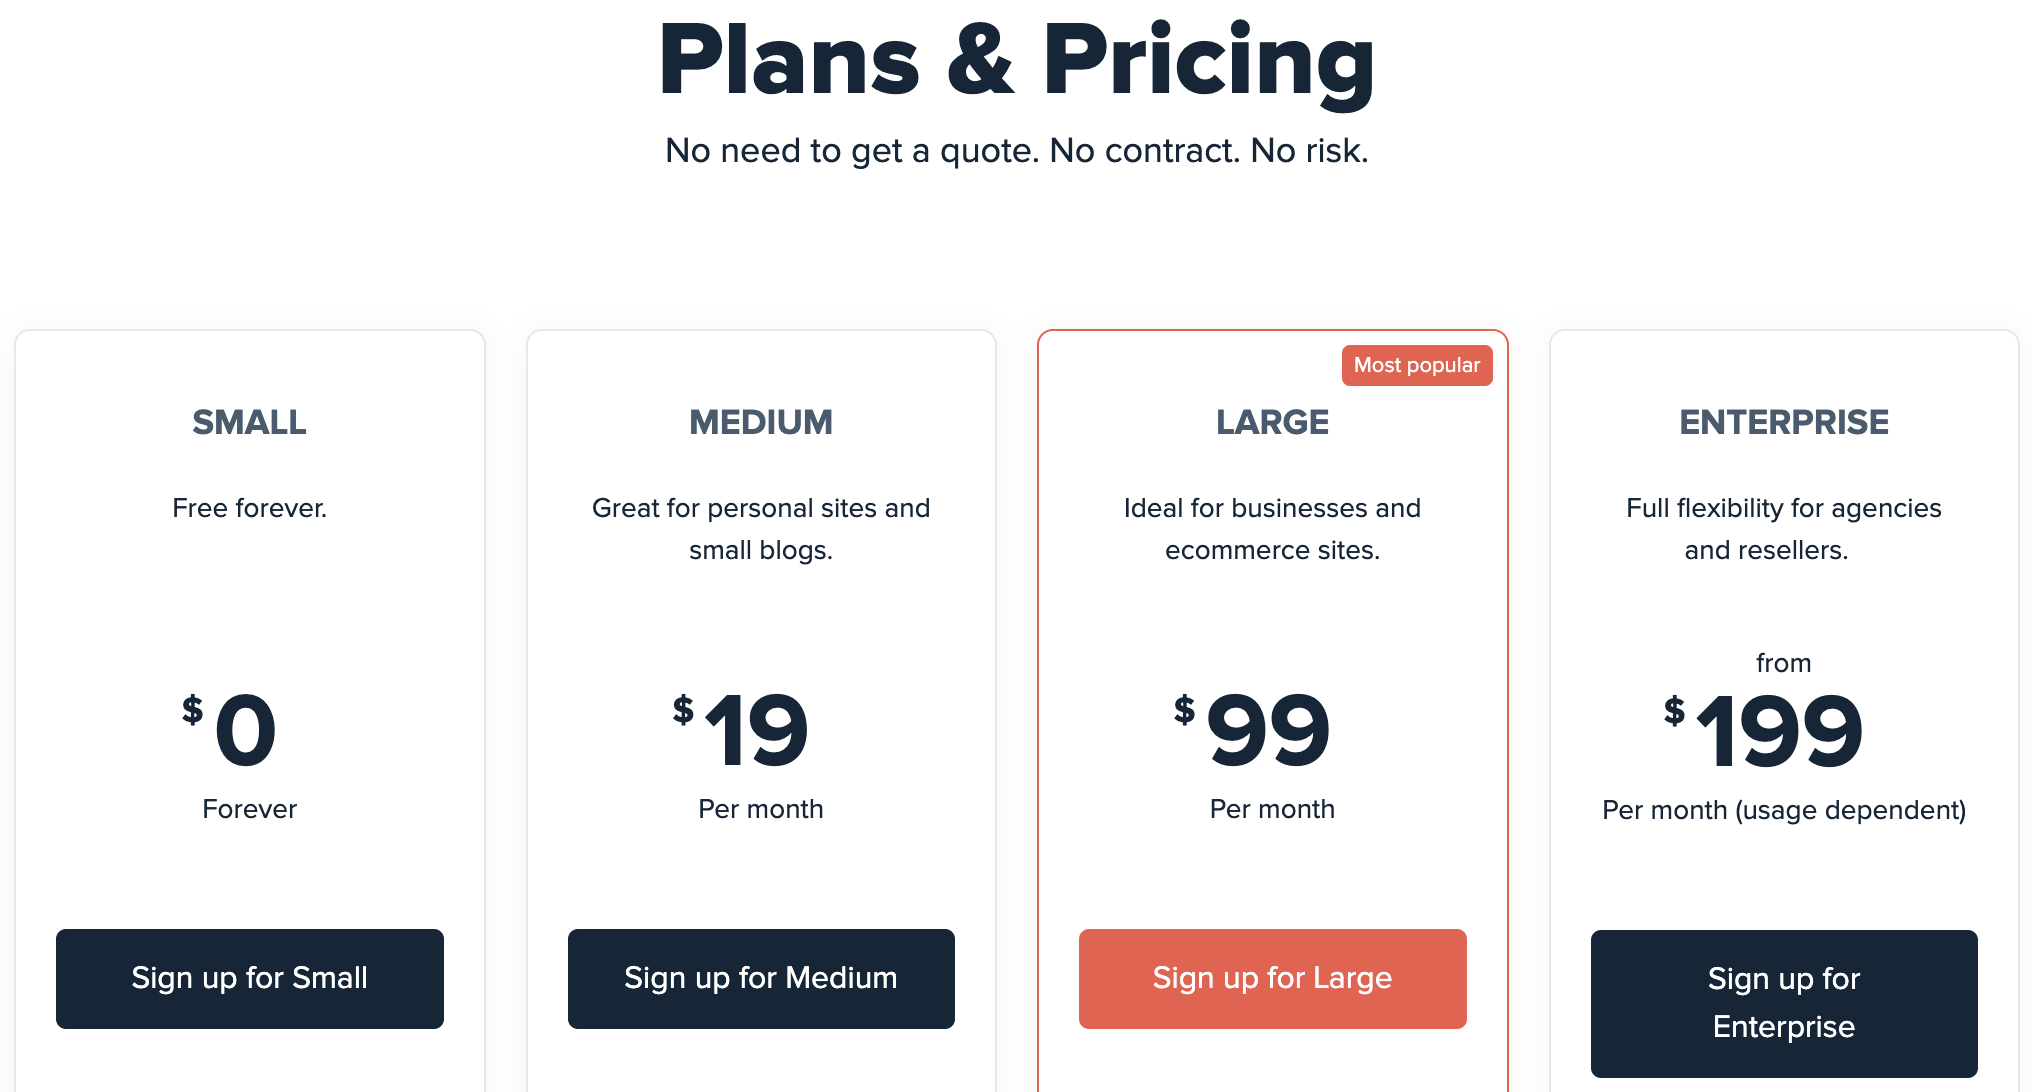Click the Great for personal sites description
This screenshot has height=1092, width=2032.
[x=761, y=529]
